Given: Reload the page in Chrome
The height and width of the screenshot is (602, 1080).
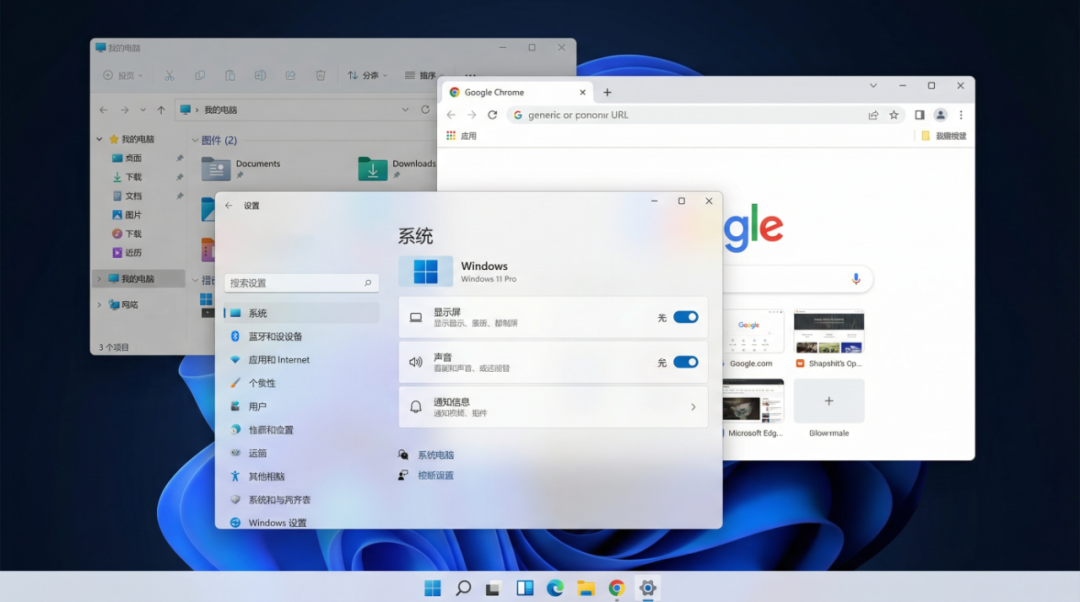Looking at the screenshot, I should pos(492,115).
